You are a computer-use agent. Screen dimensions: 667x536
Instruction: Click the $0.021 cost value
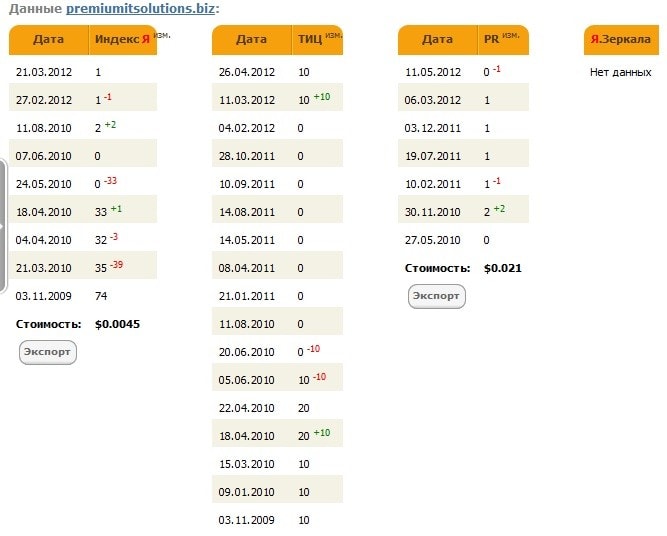(502, 268)
